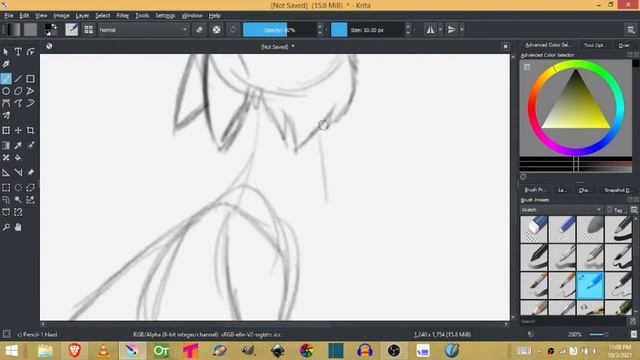Expand horizontal mirror options arrow
The height and width of the screenshot is (360, 640).
pyautogui.click(x=440, y=30)
